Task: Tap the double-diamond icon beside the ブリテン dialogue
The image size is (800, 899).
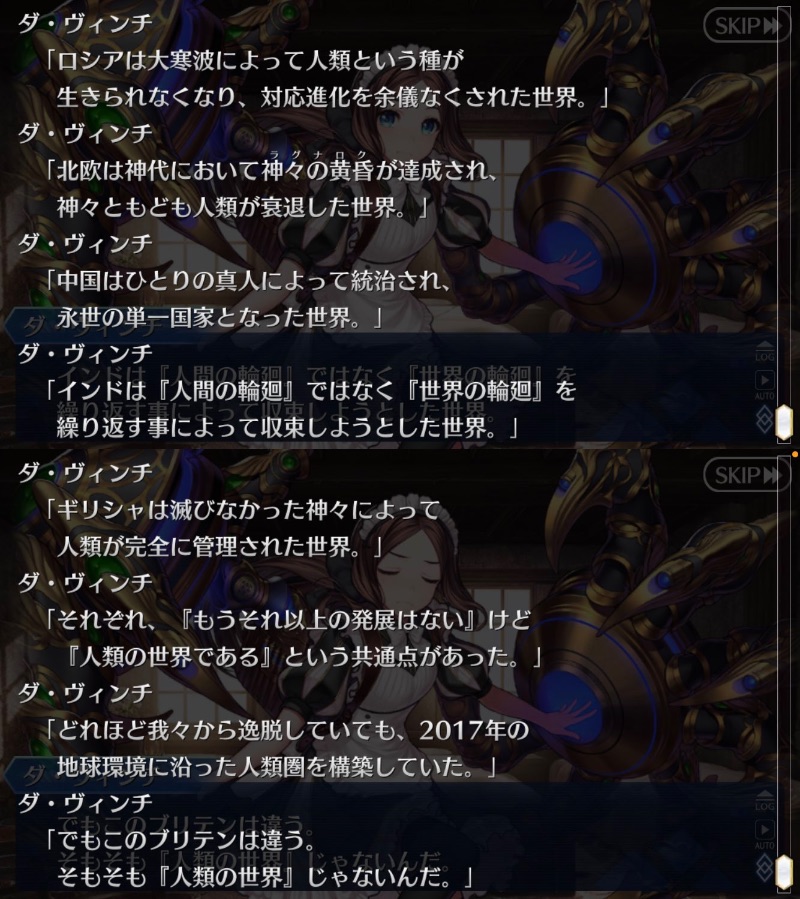Action: point(764,870)
